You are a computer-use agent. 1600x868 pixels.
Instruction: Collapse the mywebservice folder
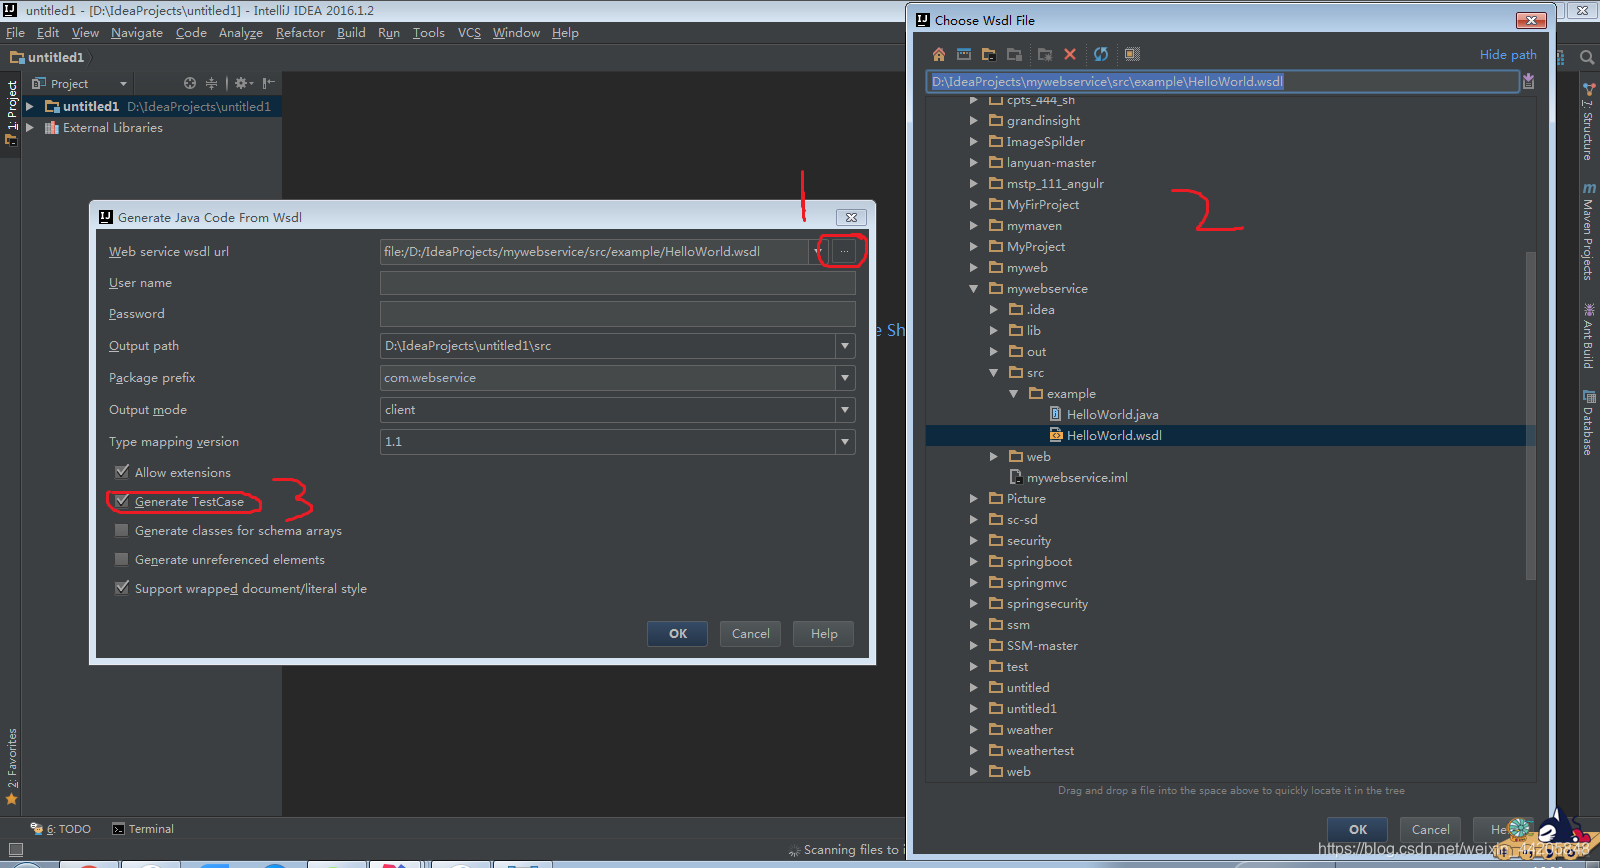[973, 289]
